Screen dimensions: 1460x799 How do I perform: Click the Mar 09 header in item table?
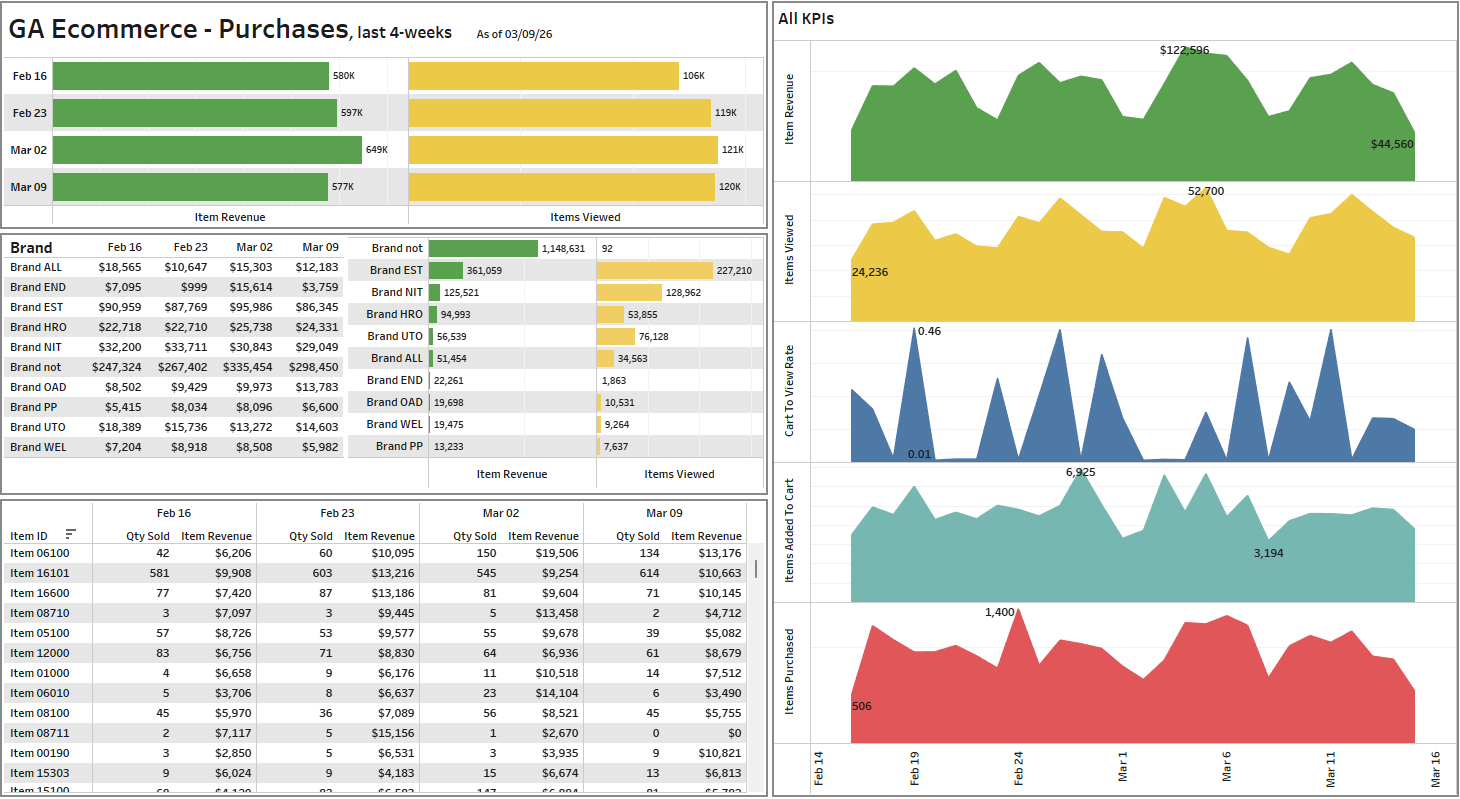click(664, 513)
